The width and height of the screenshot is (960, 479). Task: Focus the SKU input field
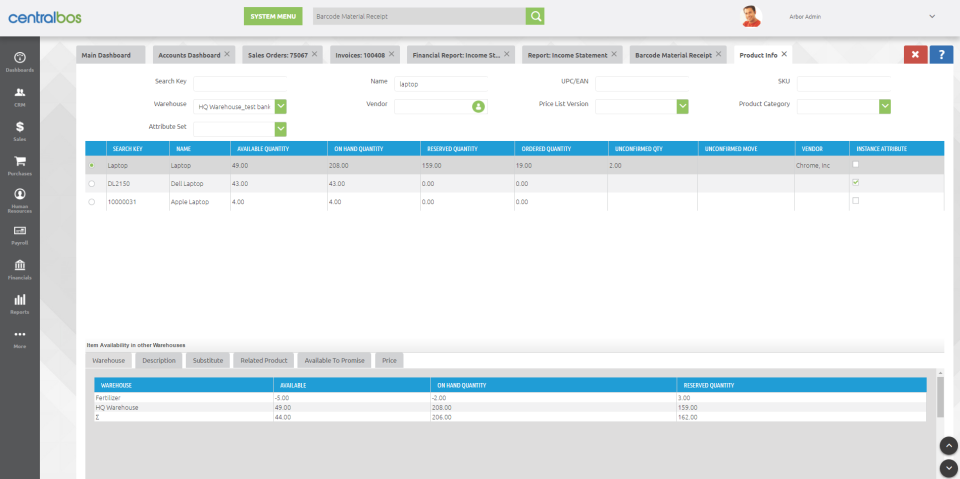pyautogui.click(x=844, y=84)
